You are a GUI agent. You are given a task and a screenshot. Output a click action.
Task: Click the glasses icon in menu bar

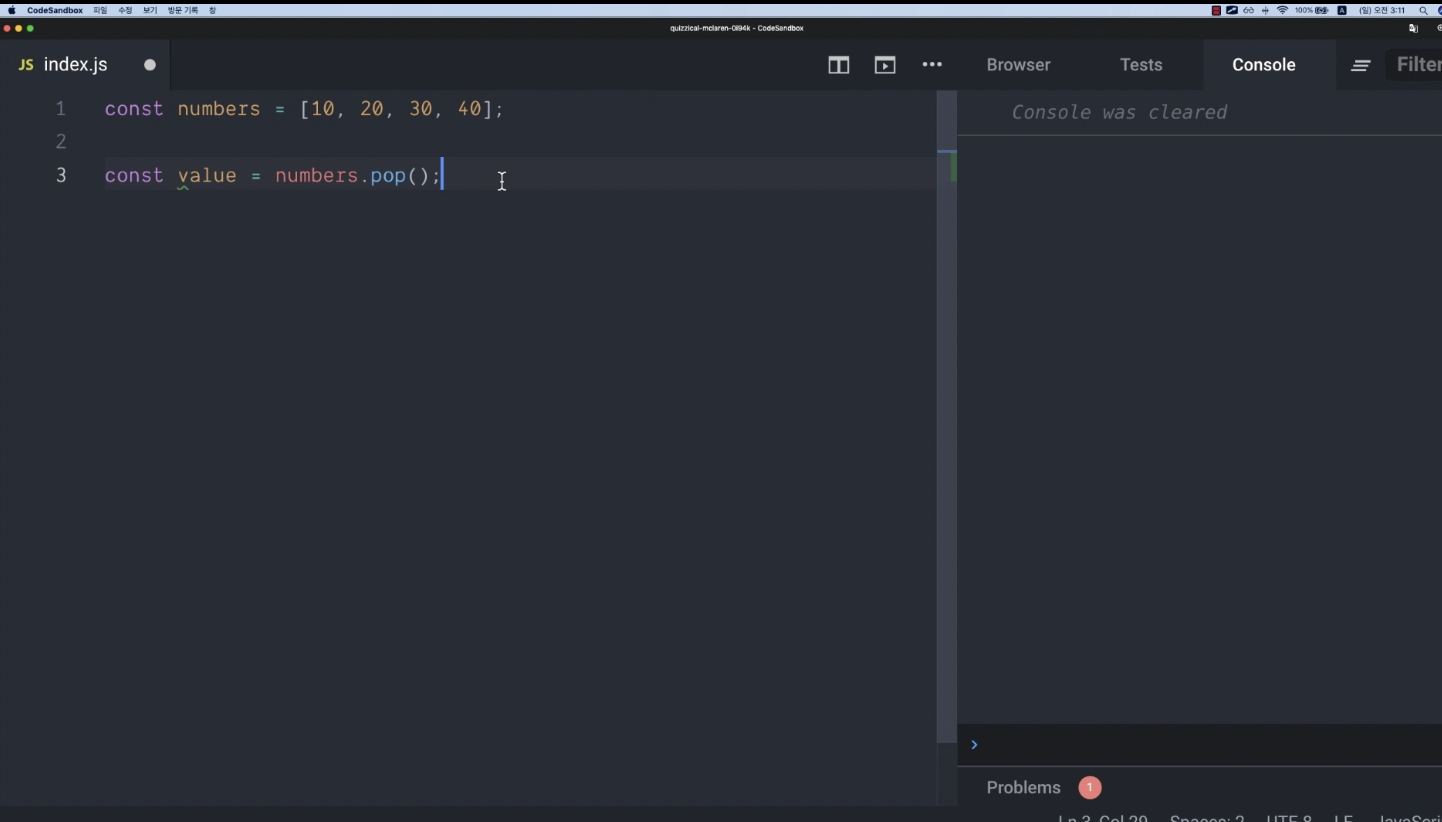[x=1248, y=10]
